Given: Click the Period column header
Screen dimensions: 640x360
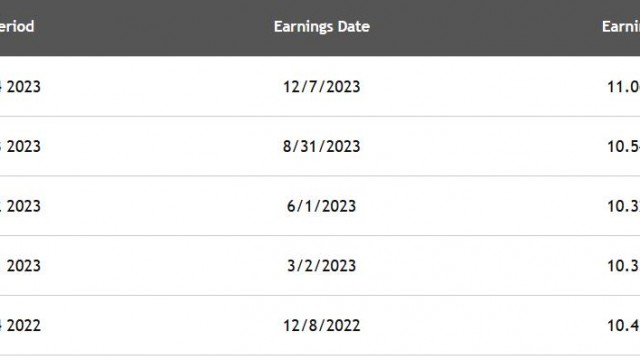Looking at the screenshot, I should [x=17, y=27].
